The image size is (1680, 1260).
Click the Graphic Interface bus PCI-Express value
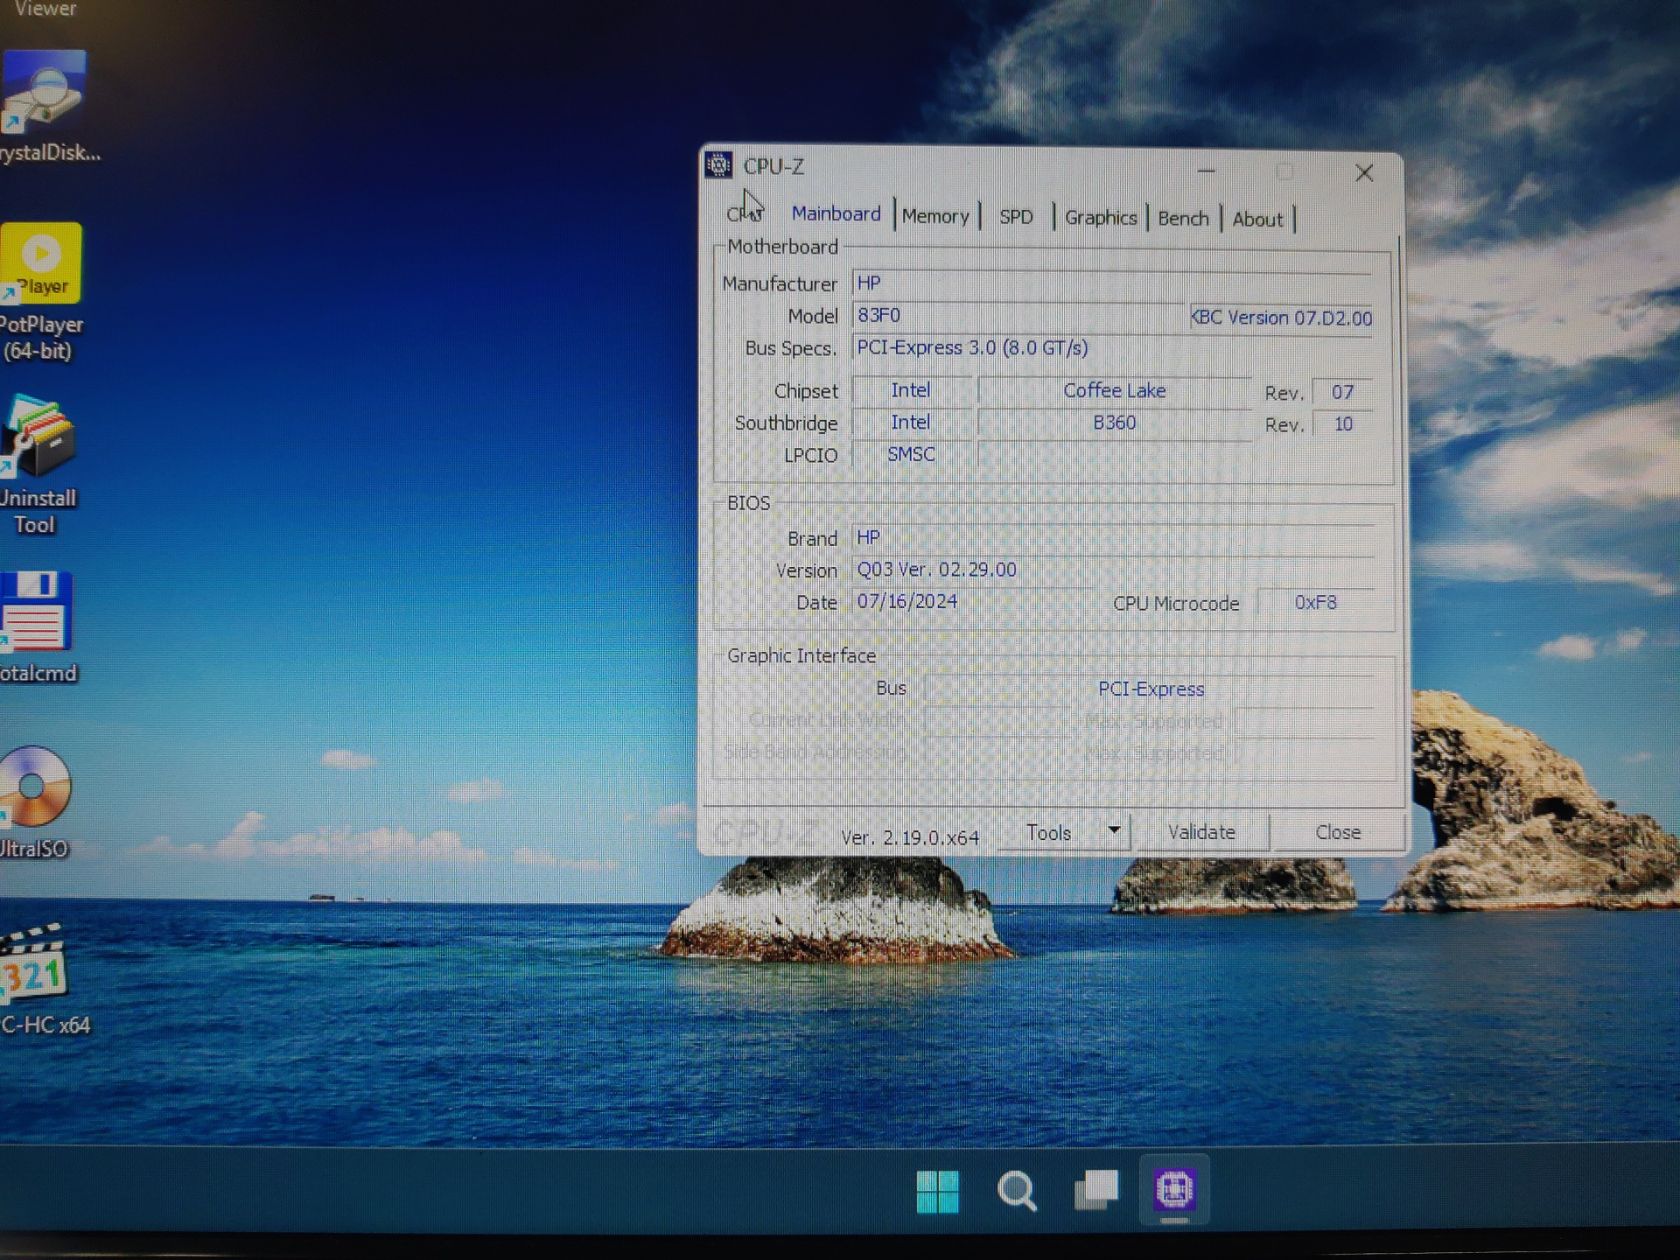1150,689
